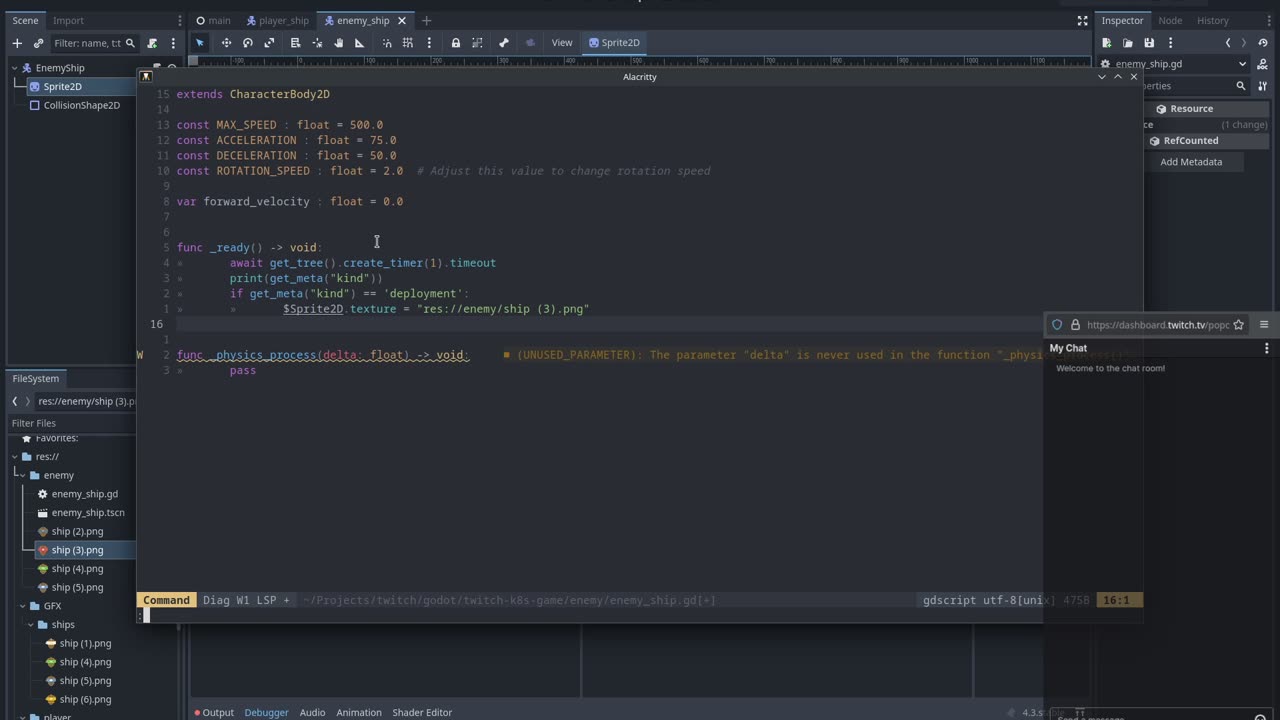Viewport: 1280px width, 720px height.
Task: Open documentation for this object
Action: [x=1262, y=64]
